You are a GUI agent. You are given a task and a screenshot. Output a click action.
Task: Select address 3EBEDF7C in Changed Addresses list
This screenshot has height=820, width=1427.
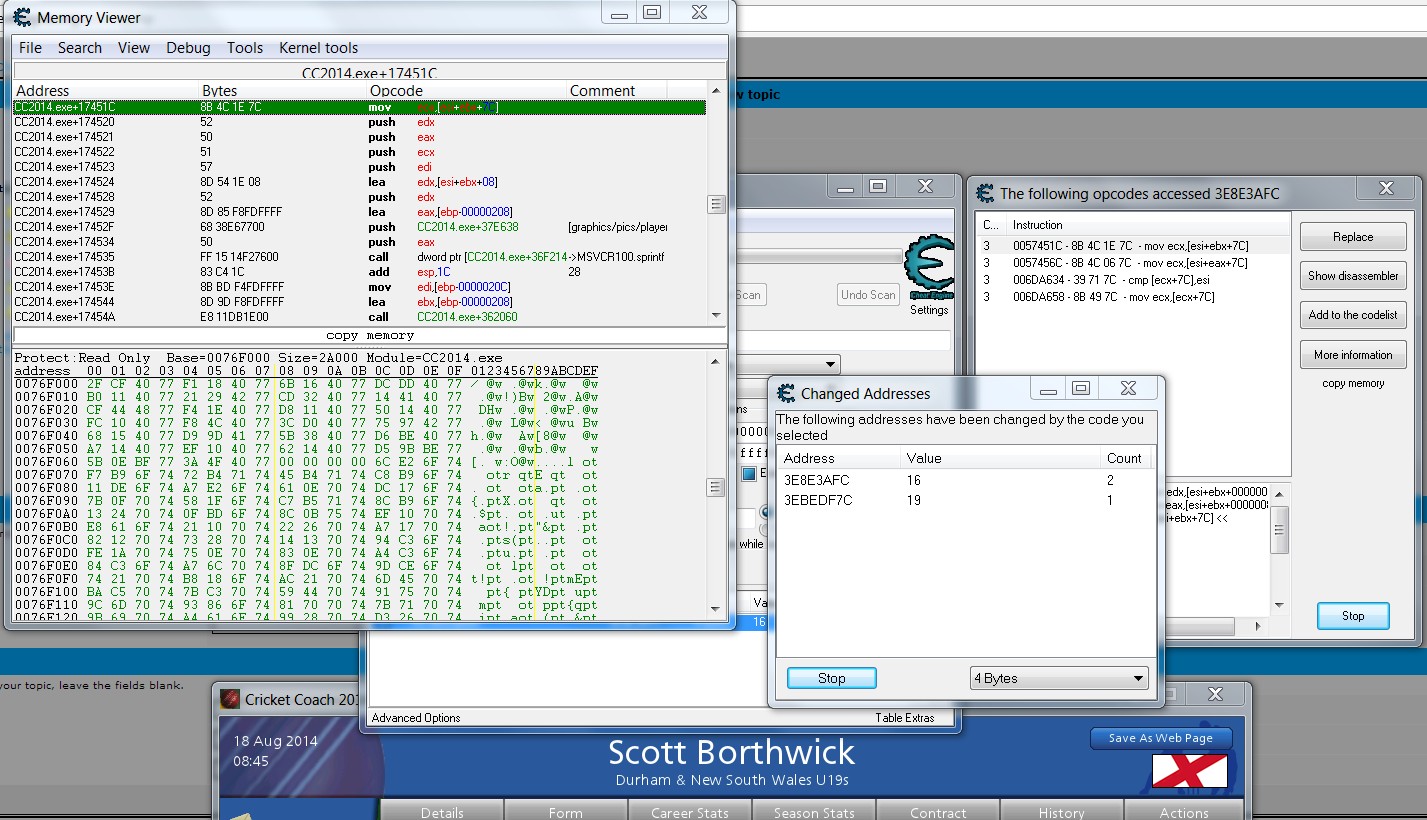coord(818,500)
